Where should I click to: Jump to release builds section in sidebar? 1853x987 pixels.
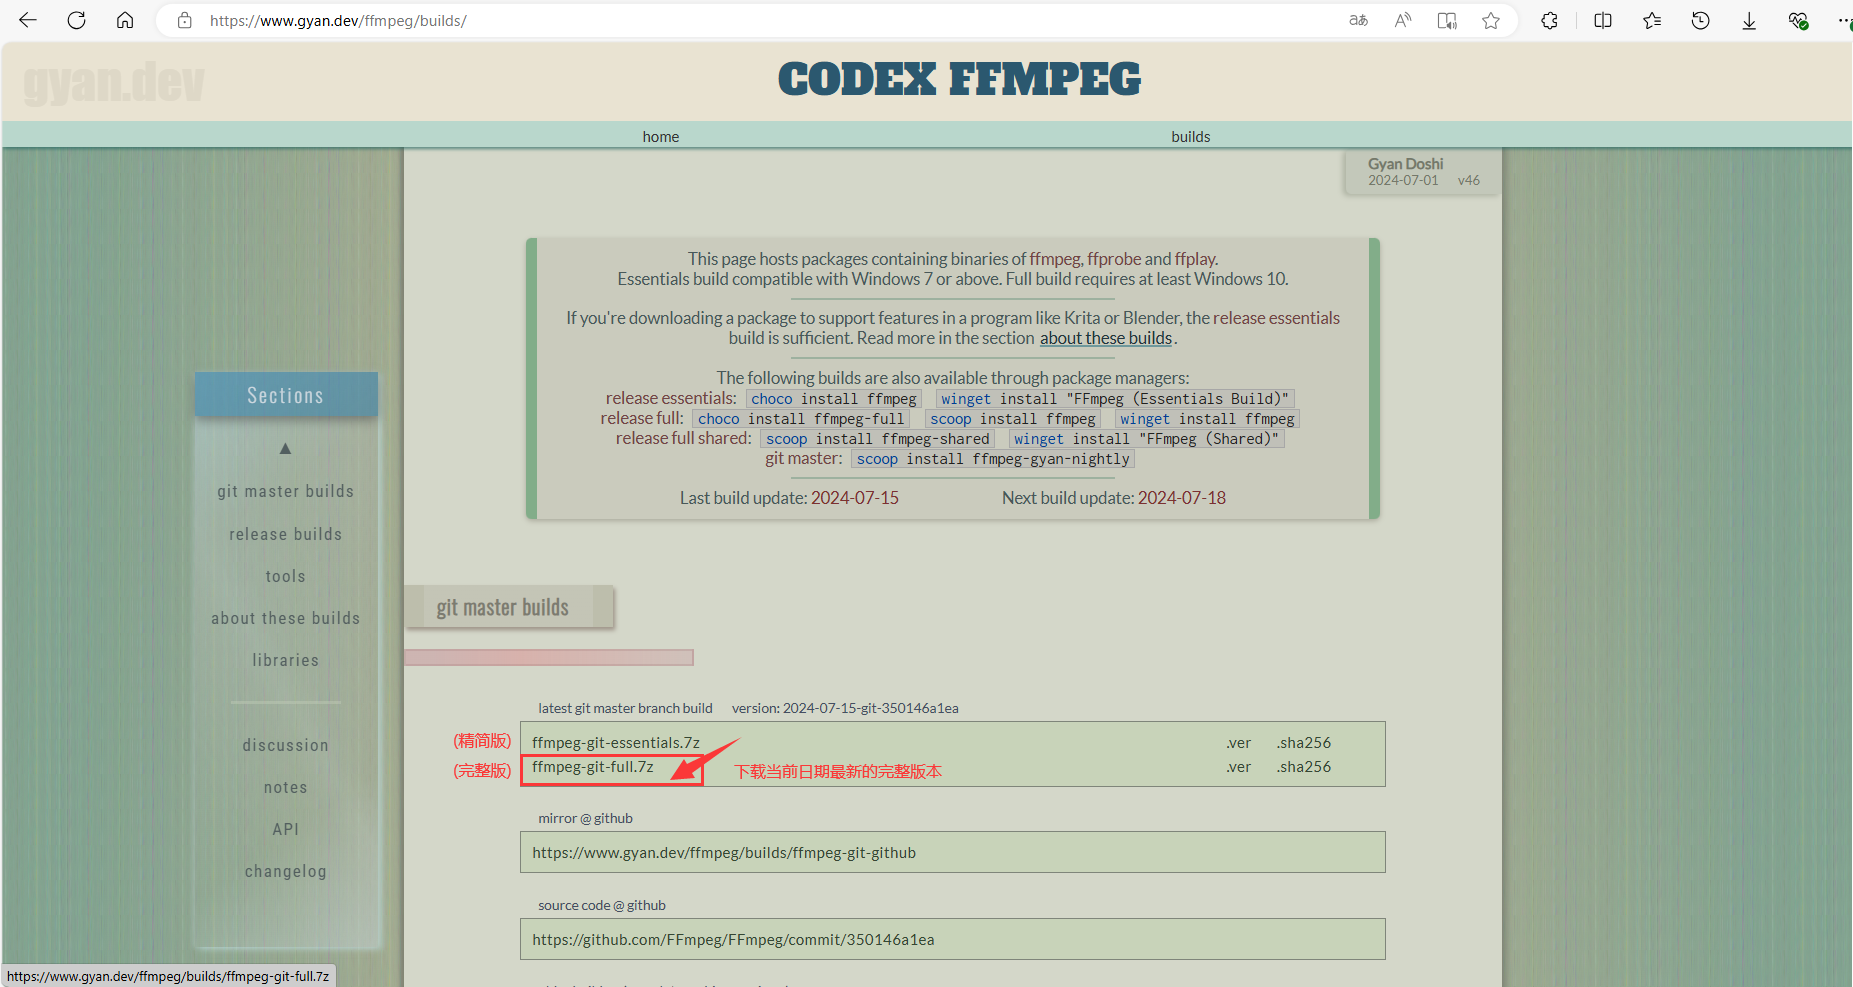point(285,534)
